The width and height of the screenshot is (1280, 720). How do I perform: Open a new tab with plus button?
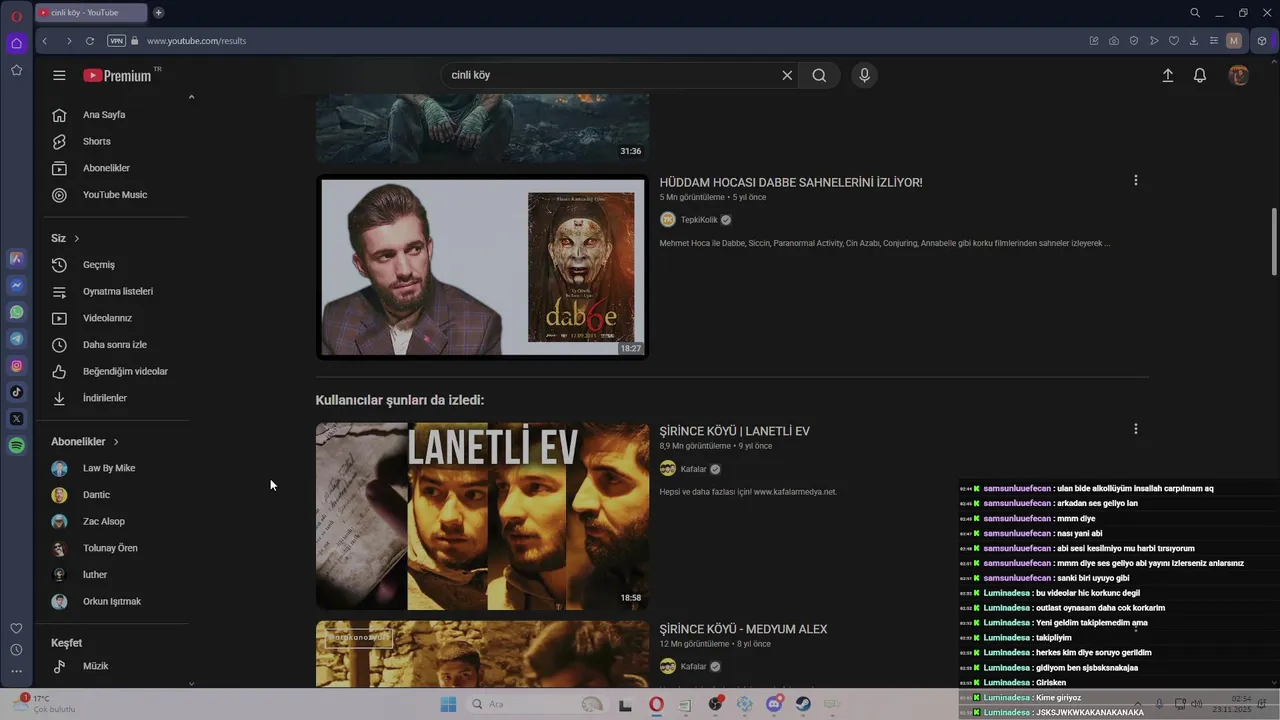point(158,13)
